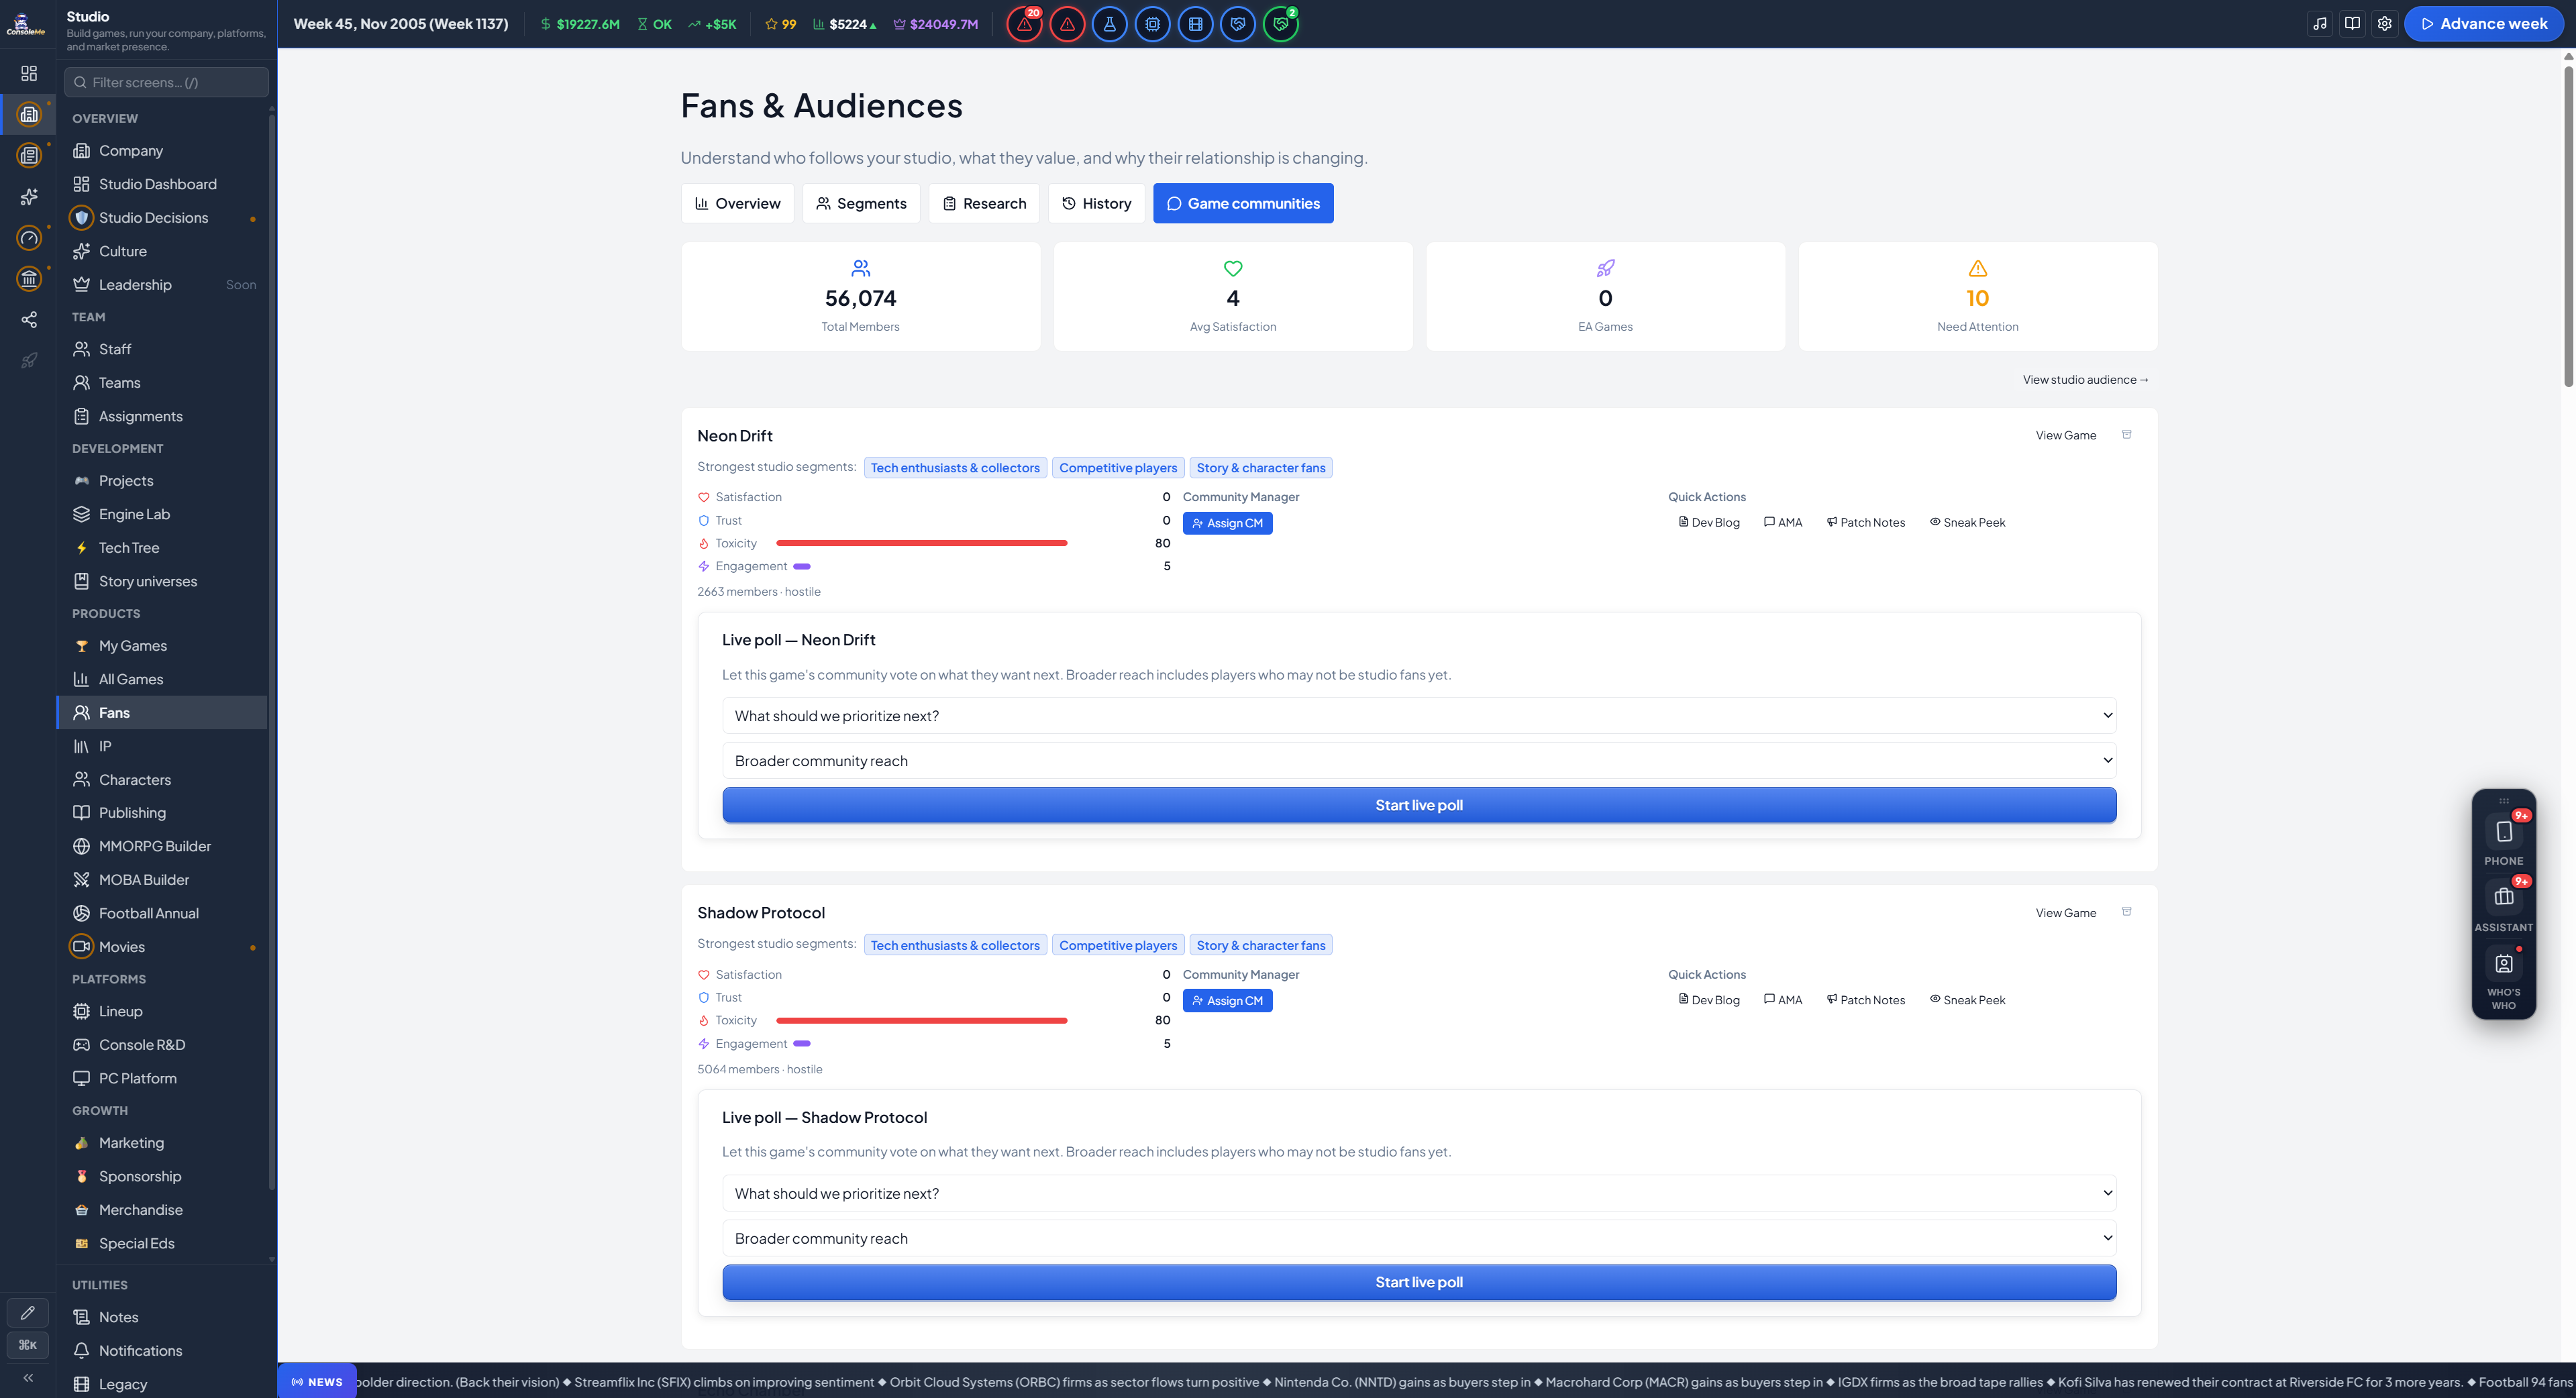Click the sparkles icon in left rail
2576x1398 pixels.
(x=29, y=197)
